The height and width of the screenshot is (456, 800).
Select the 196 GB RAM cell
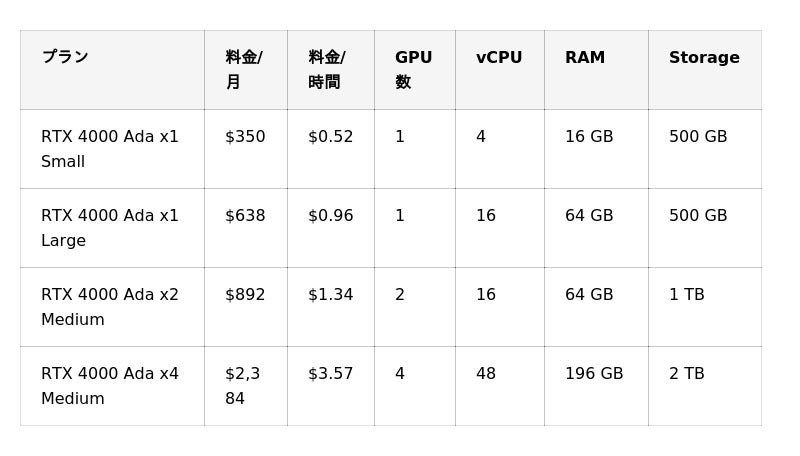pos(594,374)
